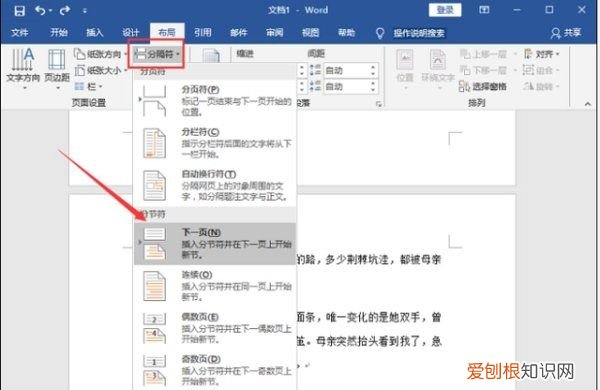This screenshot has height=390, width=600.
Task: Choose the 偶数页(E) even page section break
Action: pyautogui.click(x=215, y=328)
